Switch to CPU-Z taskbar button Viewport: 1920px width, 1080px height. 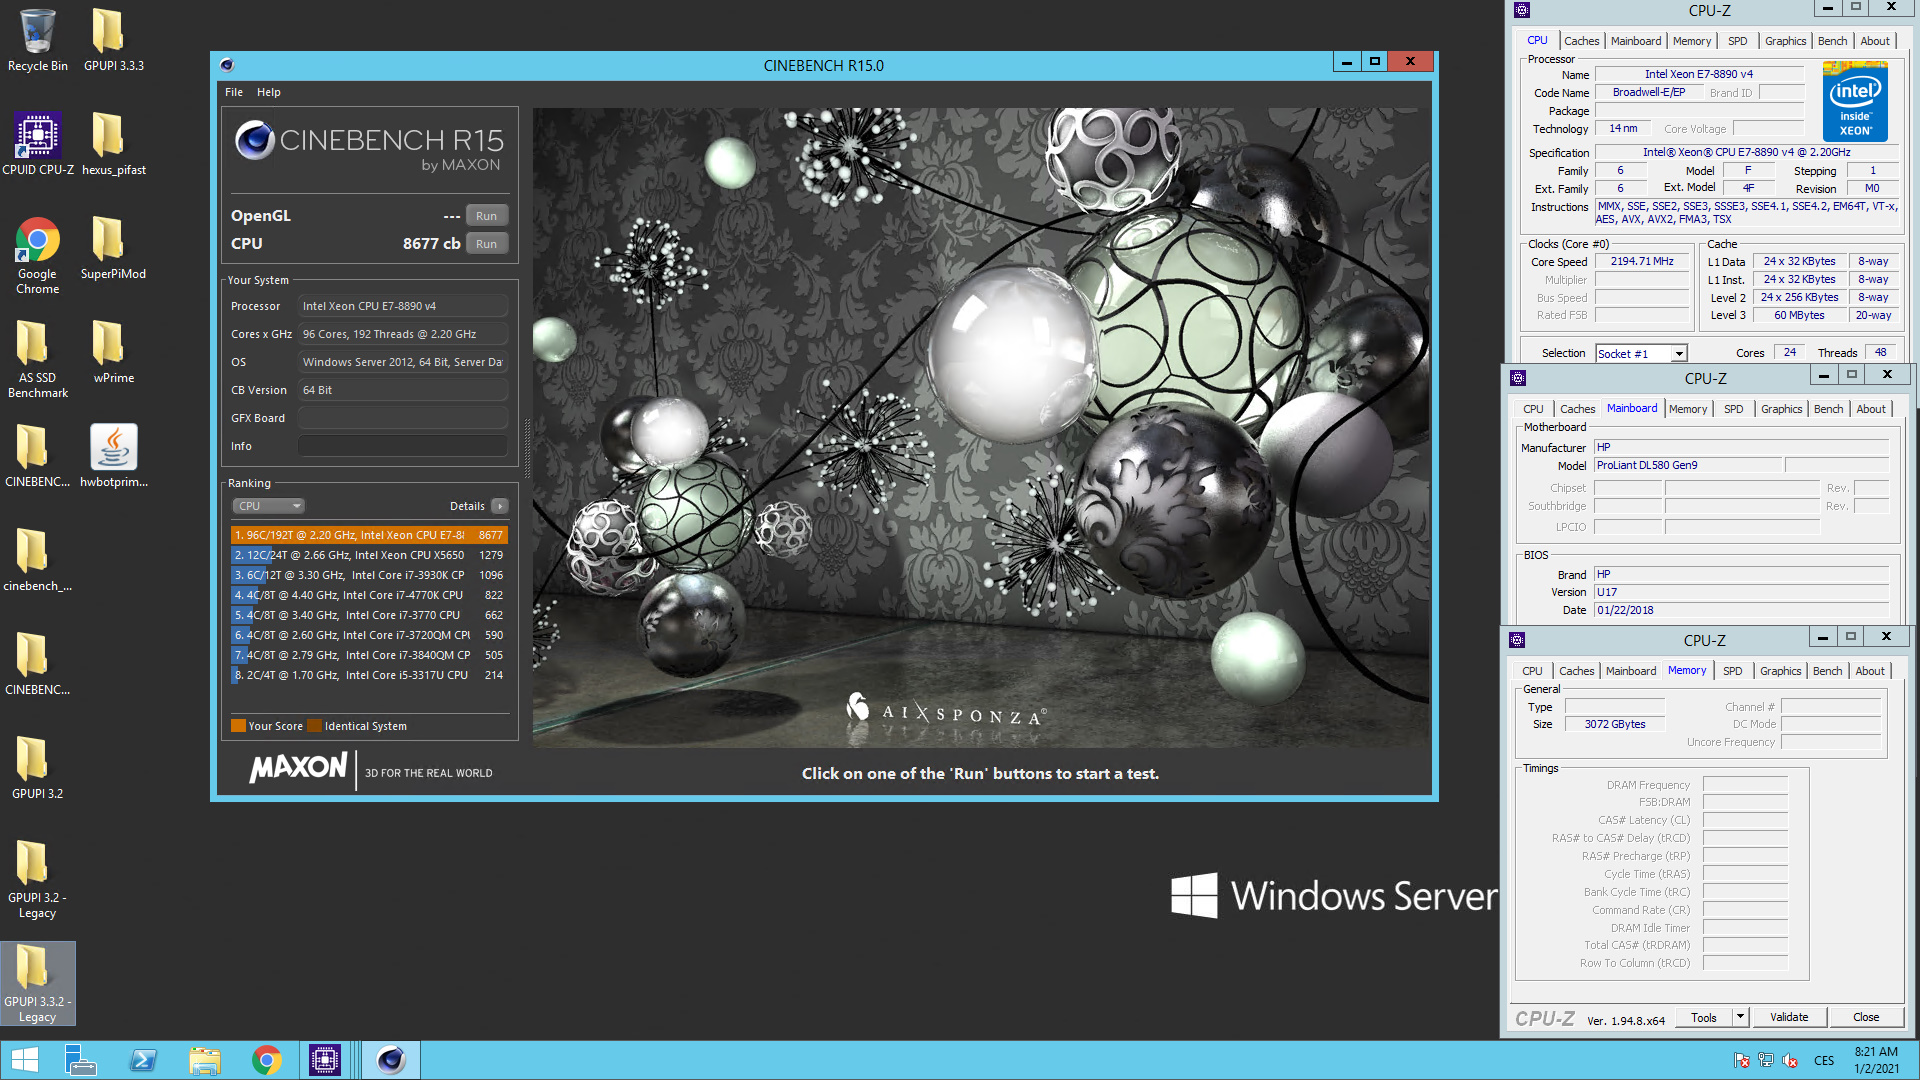pos(325,1060)
